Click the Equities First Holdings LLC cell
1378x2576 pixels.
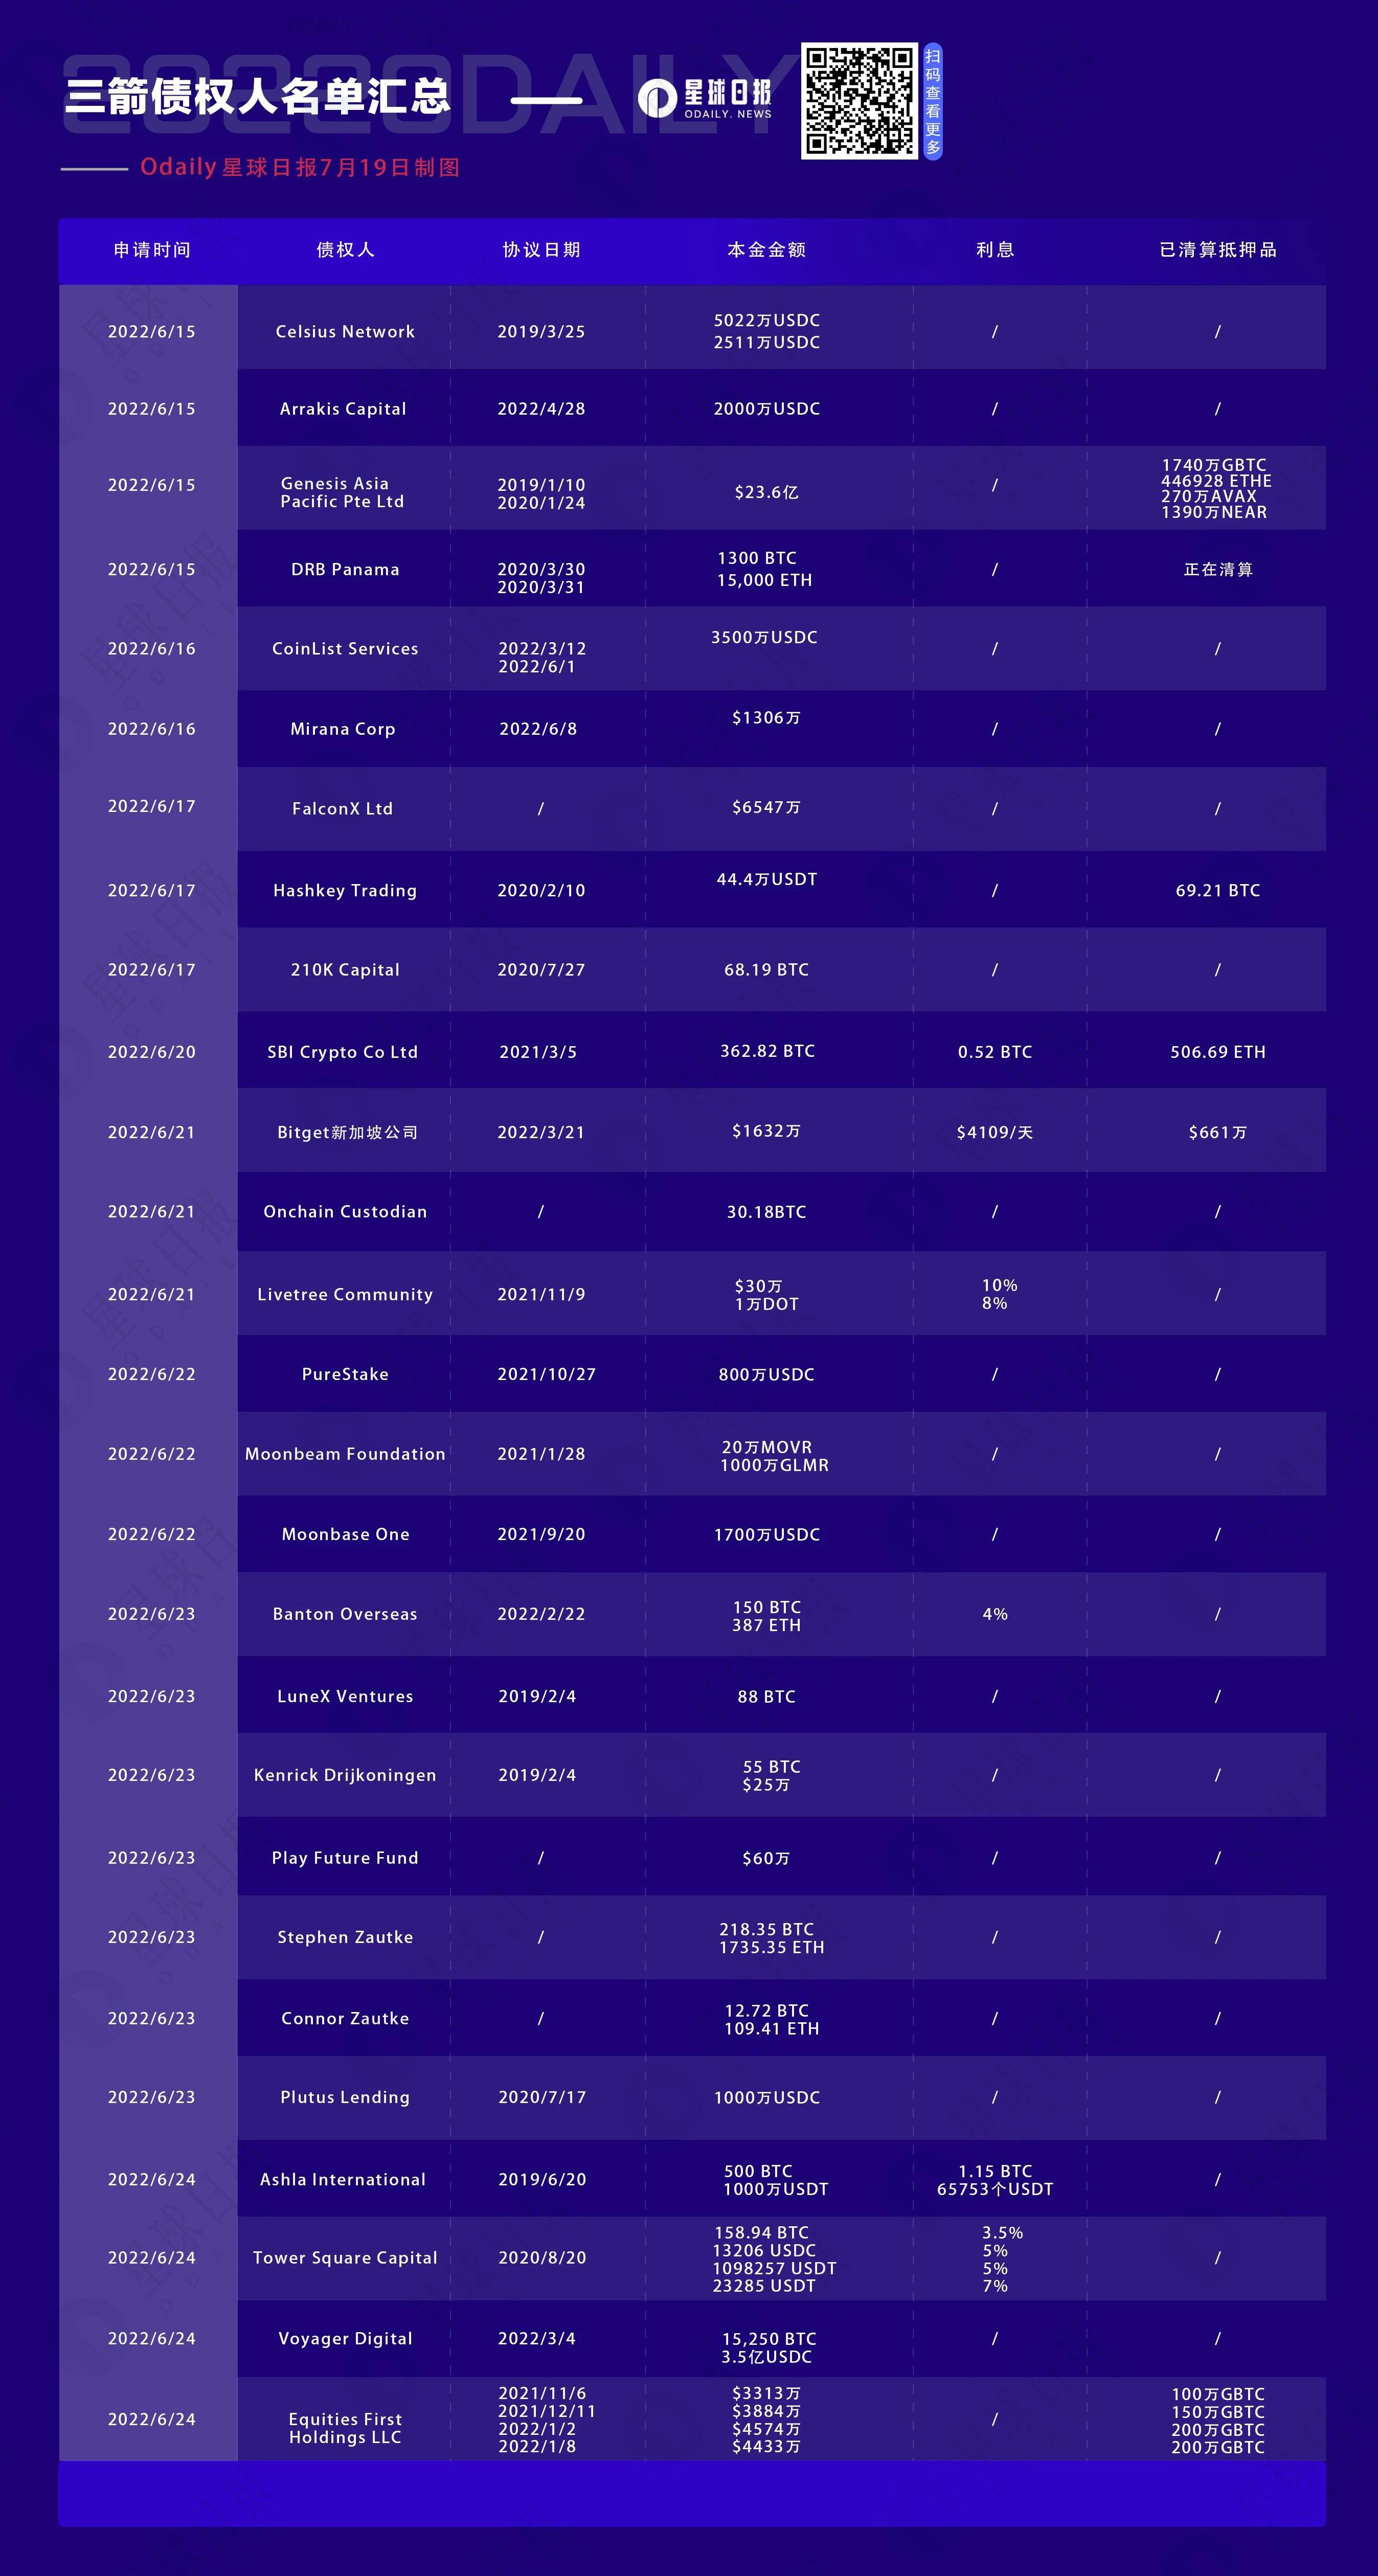pos(345,2428)
